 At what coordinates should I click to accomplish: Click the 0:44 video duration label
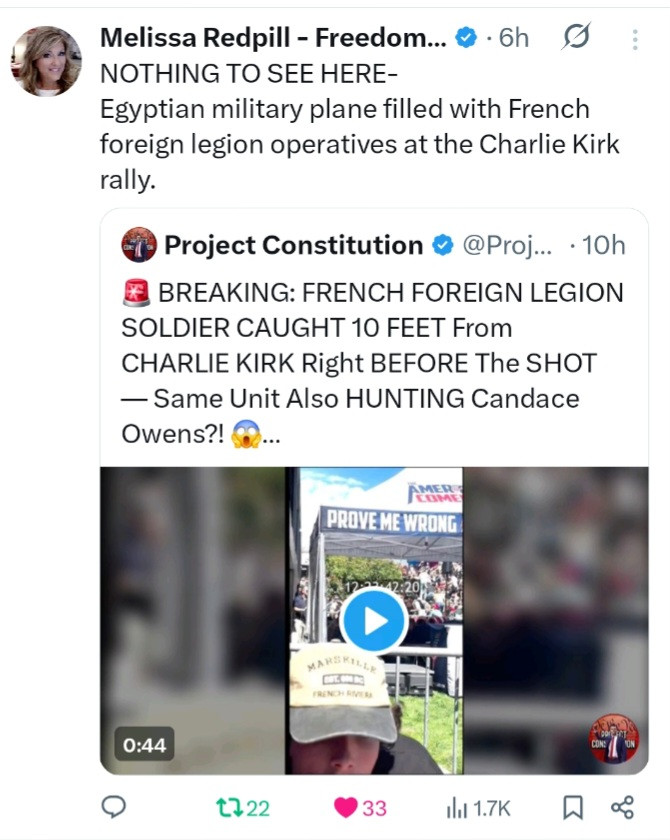[x=145, y=744]
